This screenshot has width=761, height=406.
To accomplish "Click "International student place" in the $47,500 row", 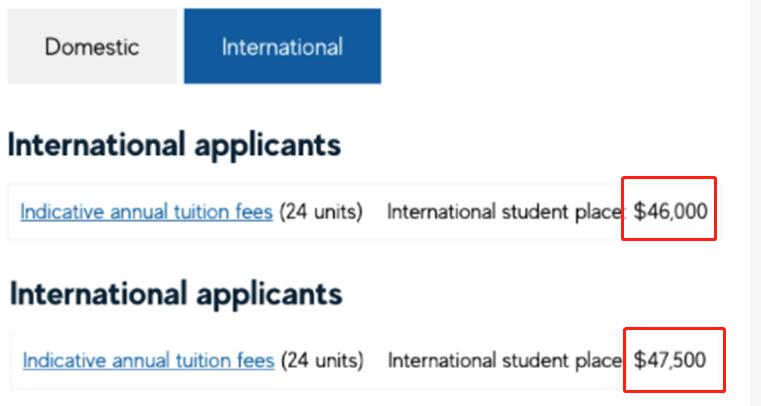I will pyautogui.click(x=505, y=360).
